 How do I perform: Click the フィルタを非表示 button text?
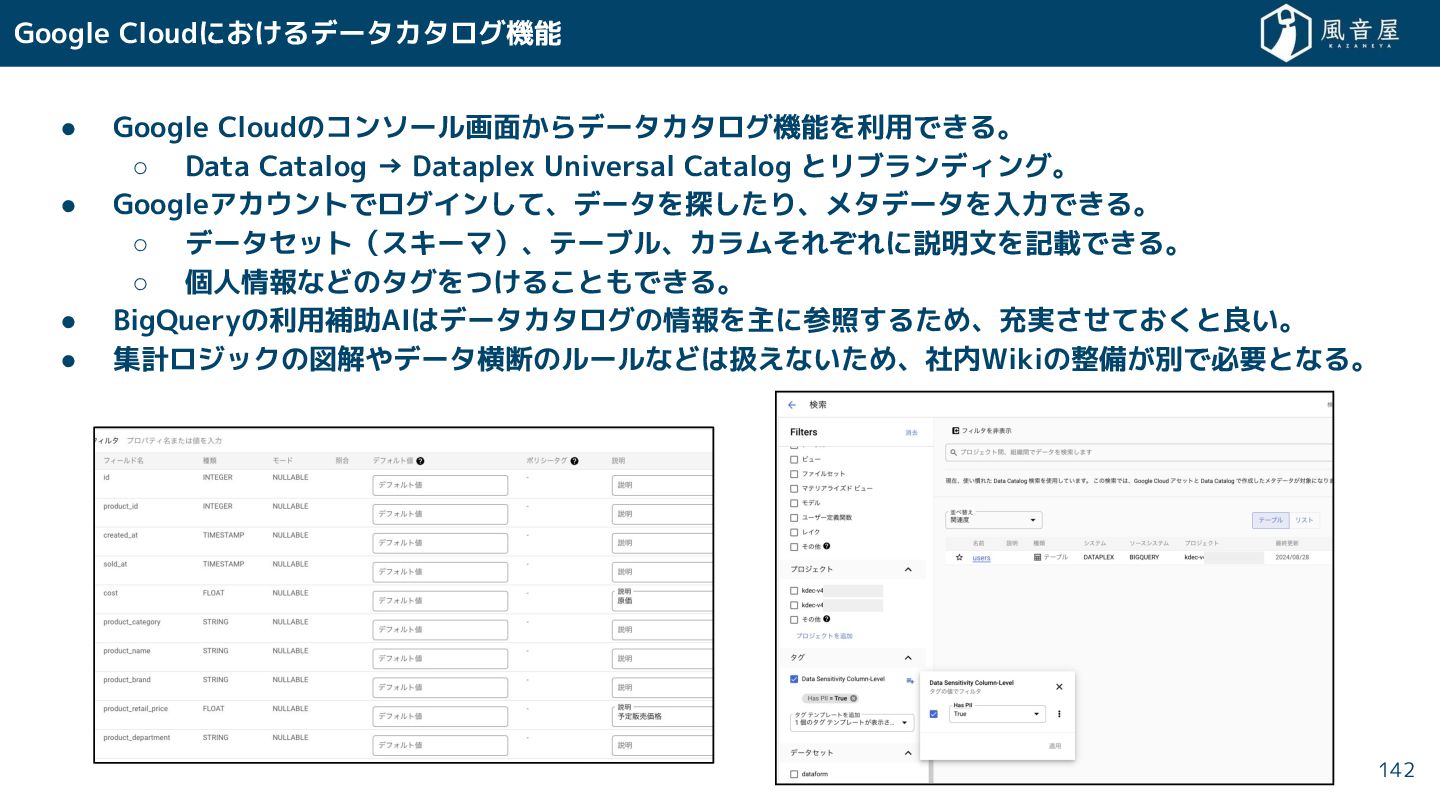pyautogui.click(x=986, y=431)
